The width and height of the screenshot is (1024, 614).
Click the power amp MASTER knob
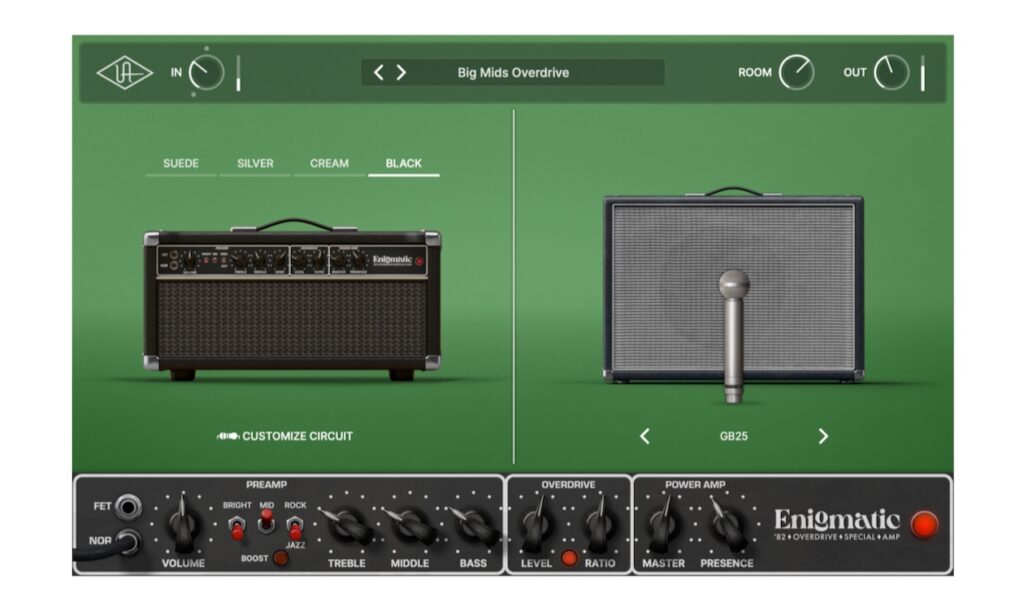[663, 524]
